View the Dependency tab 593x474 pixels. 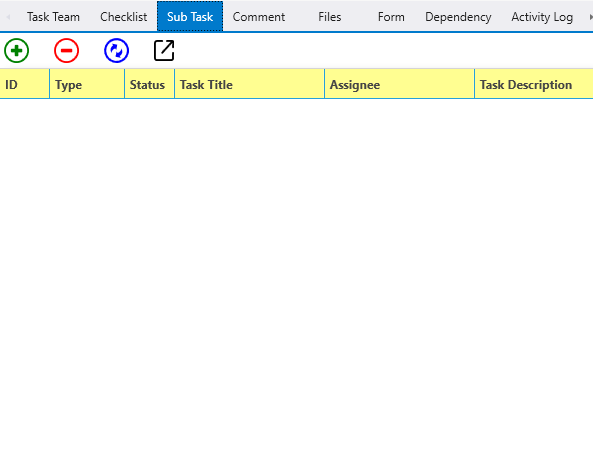tap(458, 17)
